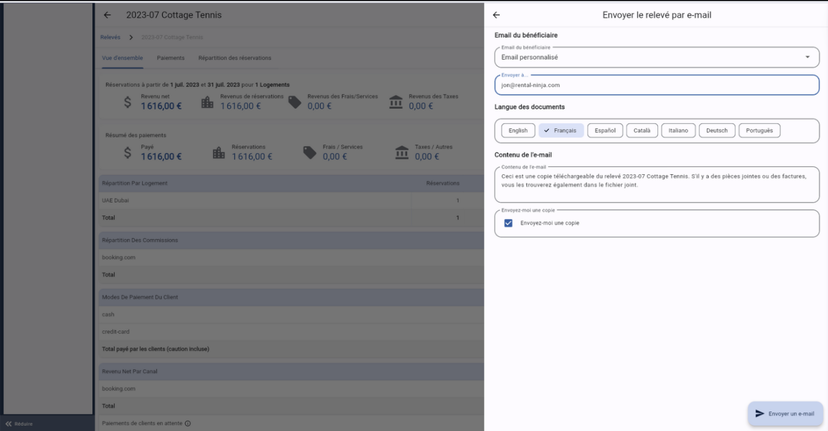
Task: Click the dollar icon next to Revenu net
Action: pos(128,102)
